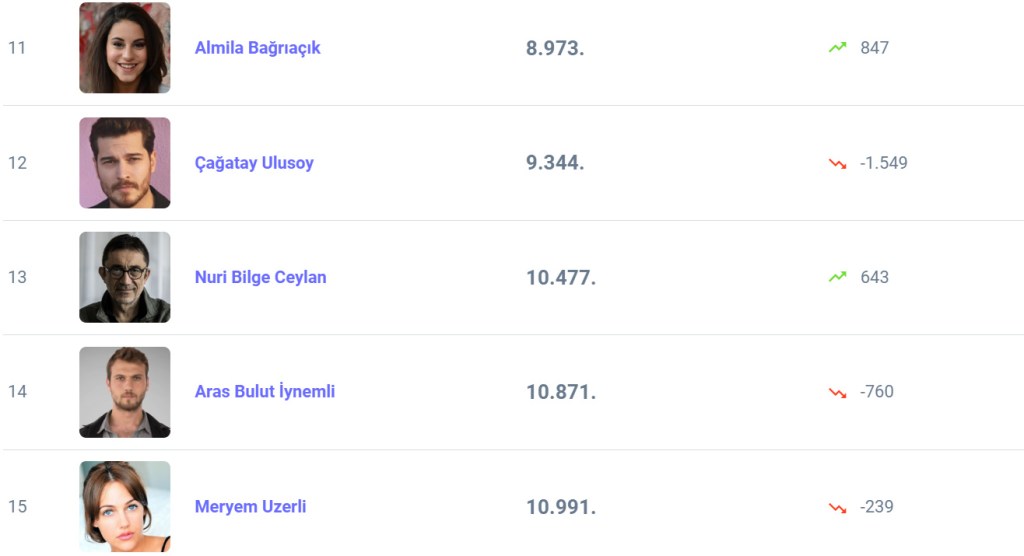Open the Almila Bağrıaçık name link

[257, 48]
